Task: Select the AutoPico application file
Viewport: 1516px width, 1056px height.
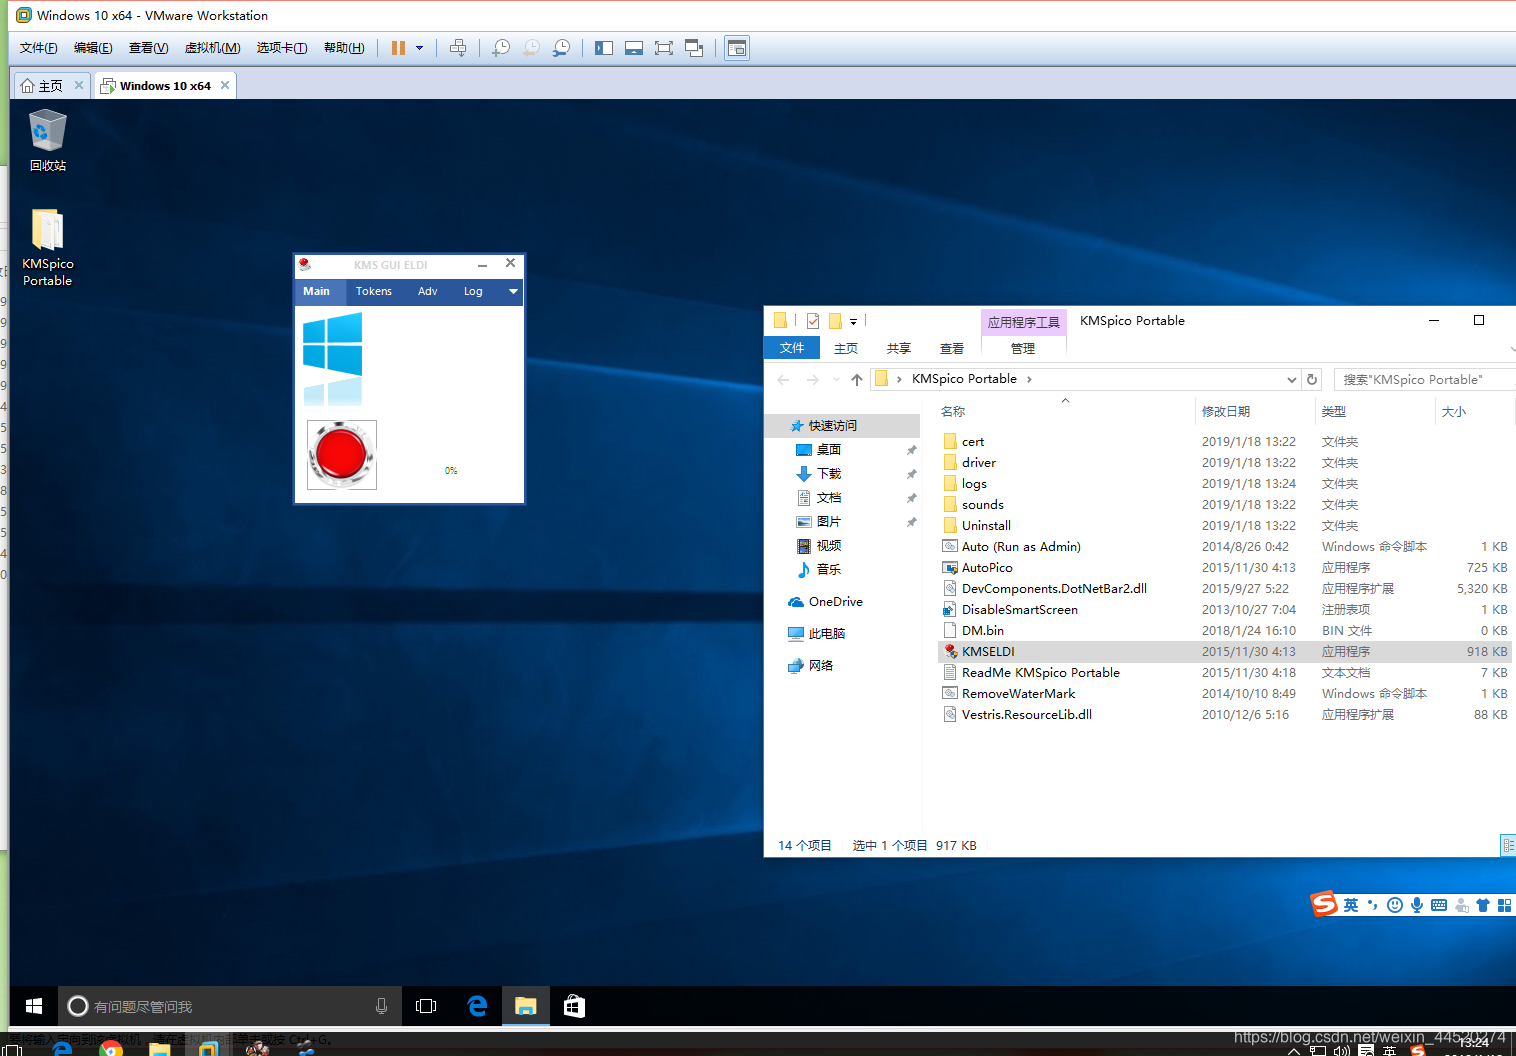Action: [x=1224, y=568]
